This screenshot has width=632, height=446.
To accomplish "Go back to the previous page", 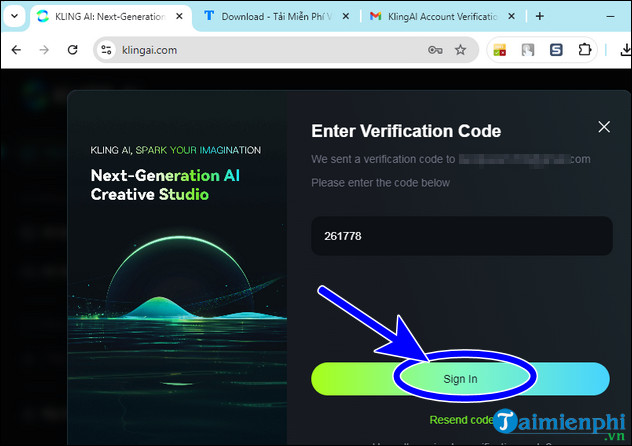I will pyautogui.click(x=17, y=50).
